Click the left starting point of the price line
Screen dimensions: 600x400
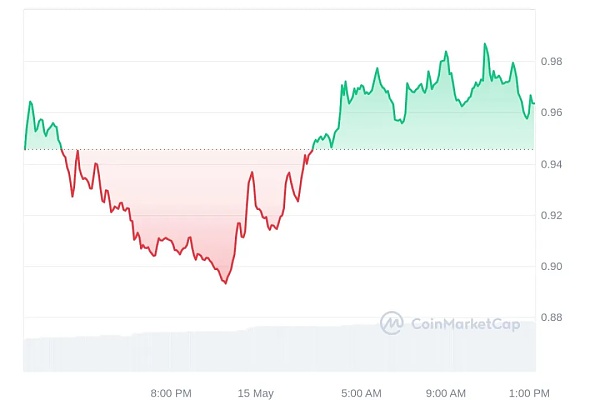coord(24,149)
